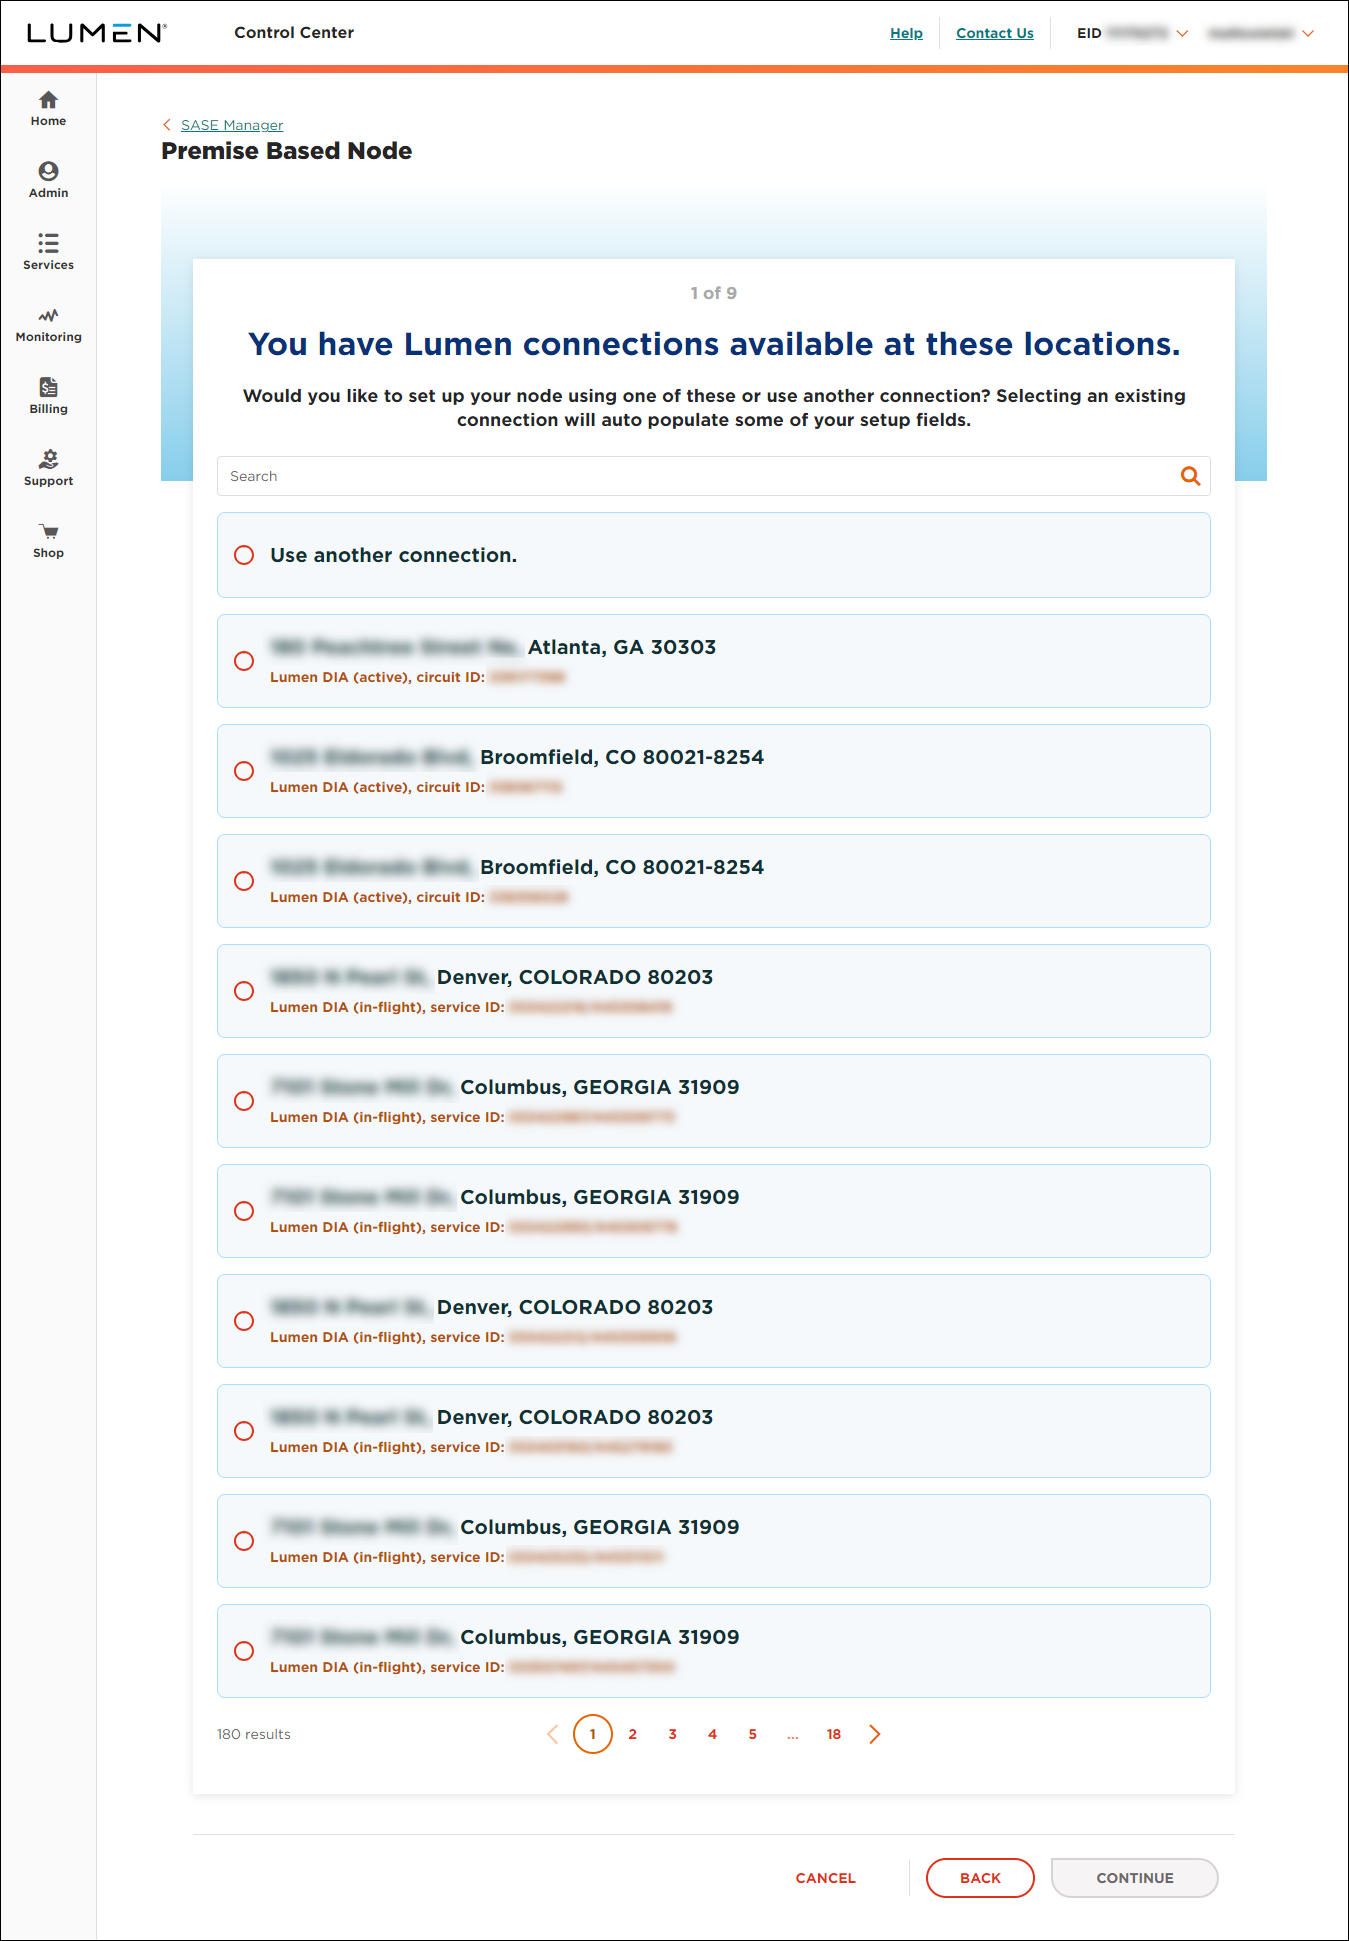Click the '1 of 9' step indicator

[x=714, y=293]
